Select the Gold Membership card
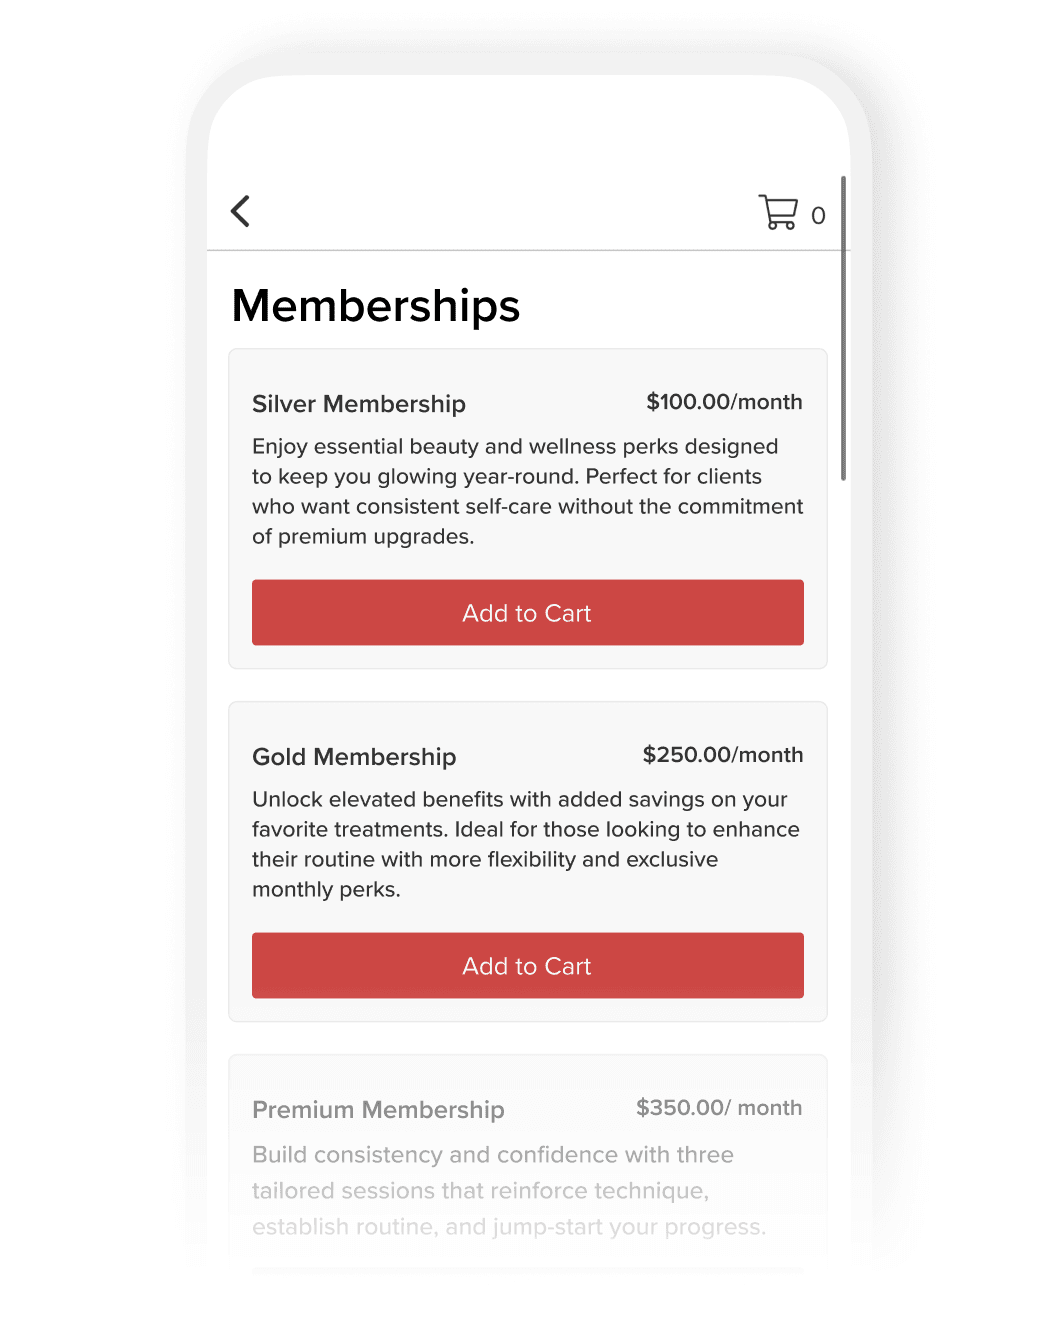Image resolution: width=1056 pixels, height=1320 pixels. pos(527,860)
